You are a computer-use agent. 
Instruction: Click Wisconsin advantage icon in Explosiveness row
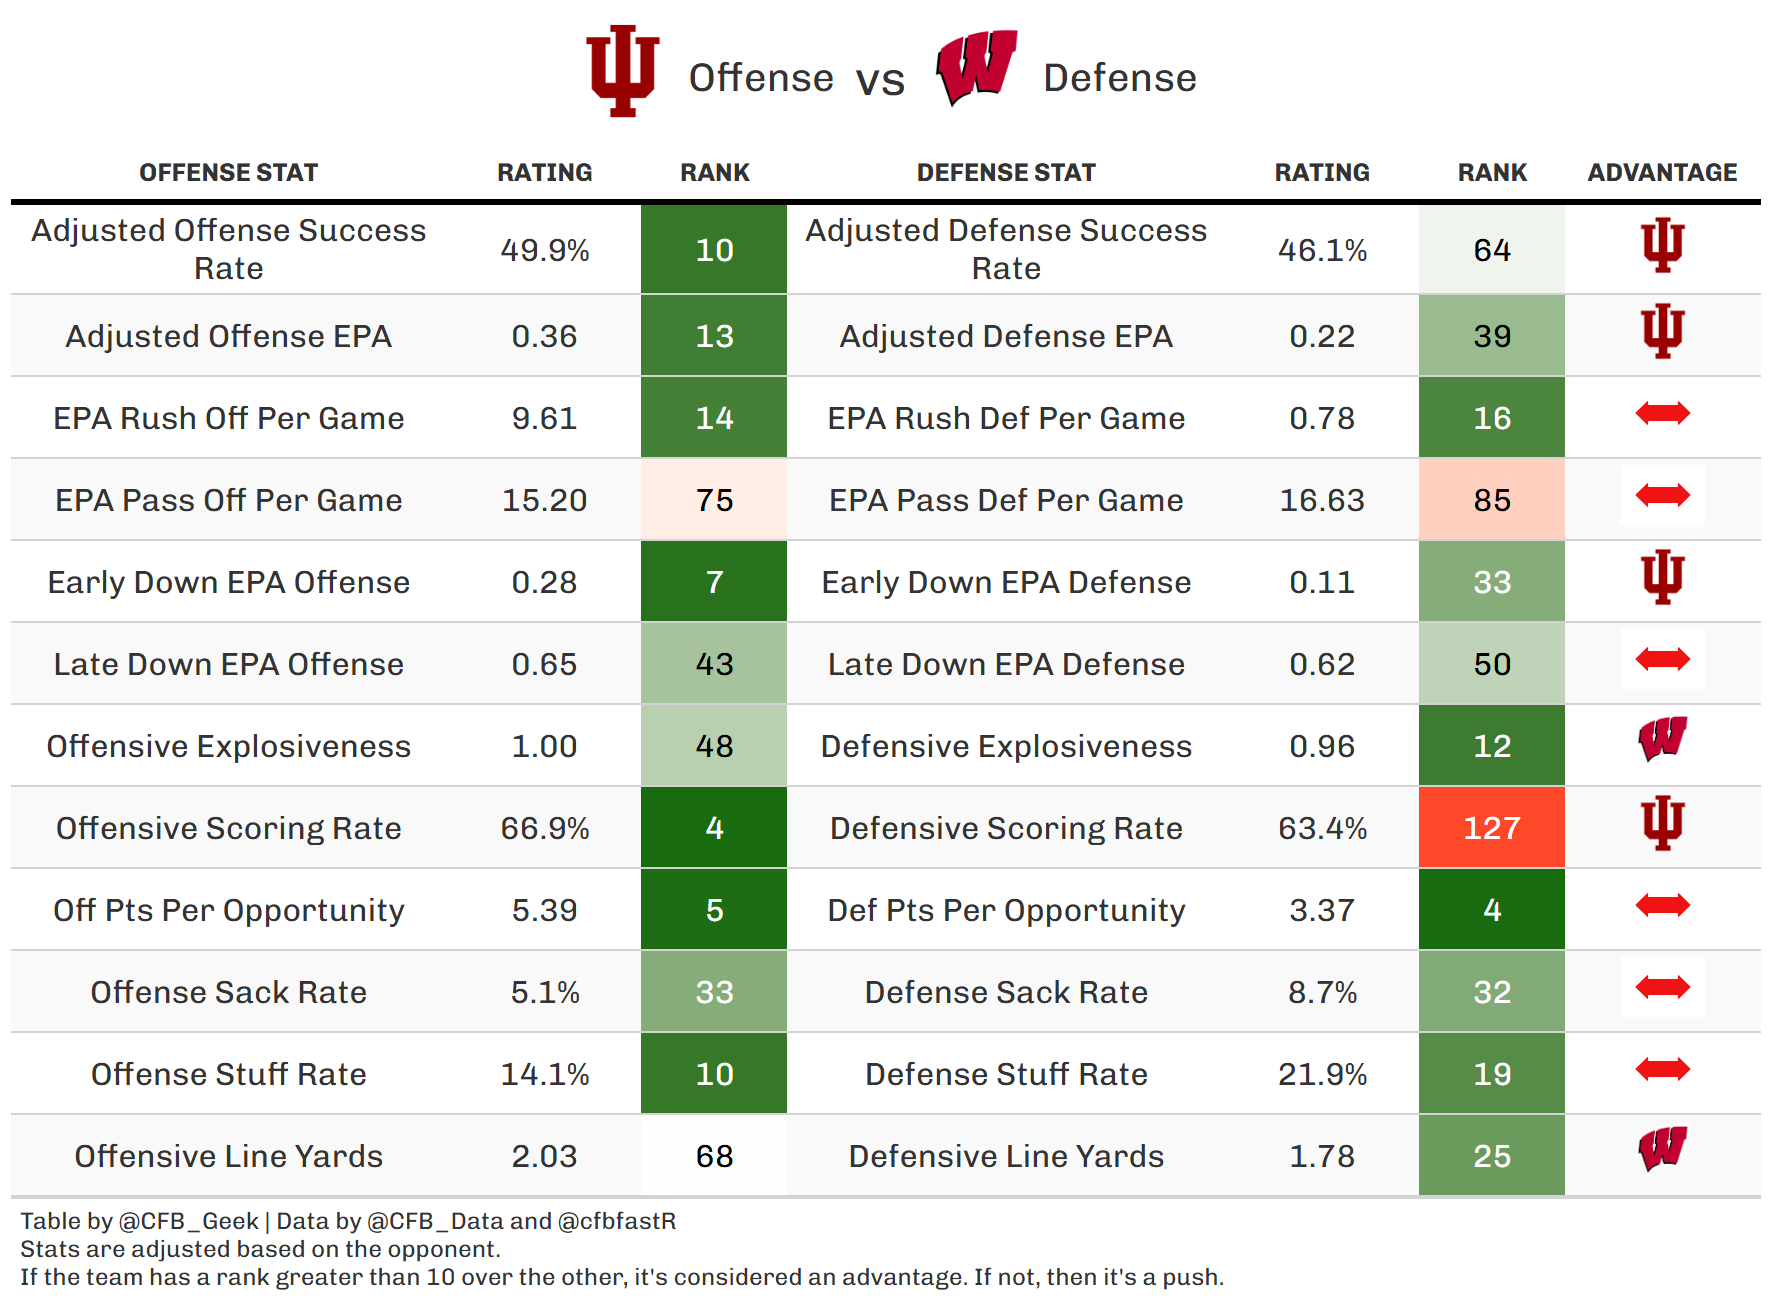pyautogui.click(x=1662, y=740)
